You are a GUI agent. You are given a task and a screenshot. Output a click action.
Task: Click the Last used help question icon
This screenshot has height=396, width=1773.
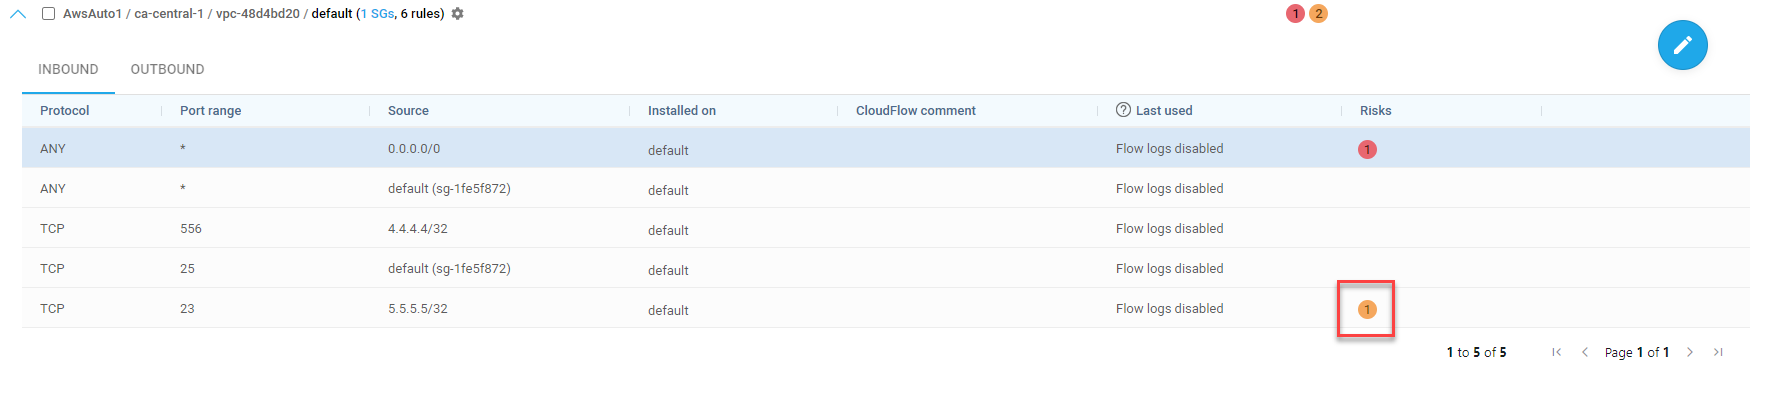click(x=1123, y=110)
